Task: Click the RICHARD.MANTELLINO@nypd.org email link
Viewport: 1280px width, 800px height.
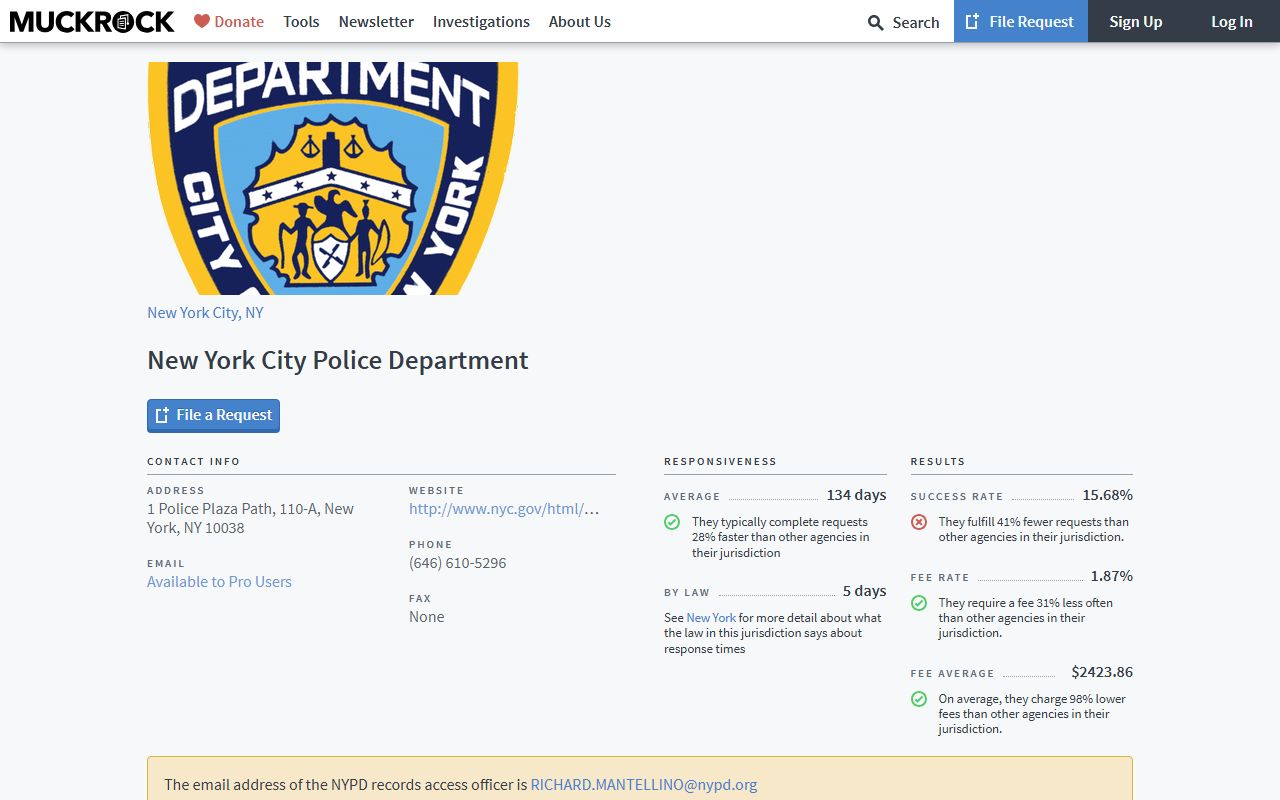Action: (644, 784)
